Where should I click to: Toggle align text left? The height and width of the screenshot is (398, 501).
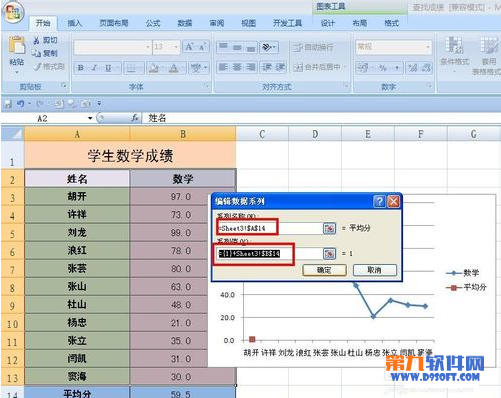(223, 68)
